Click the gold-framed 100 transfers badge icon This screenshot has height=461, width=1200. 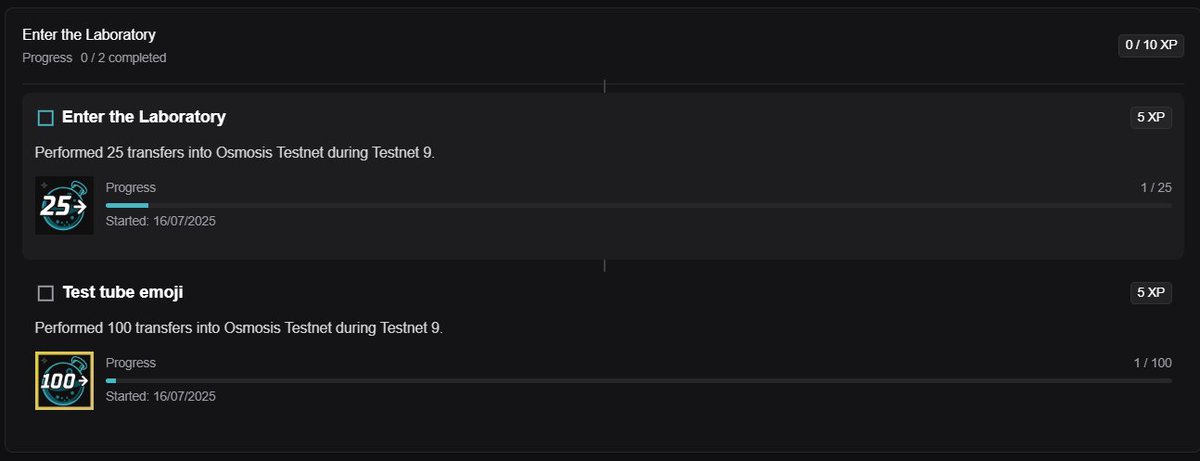pos(64,381)
